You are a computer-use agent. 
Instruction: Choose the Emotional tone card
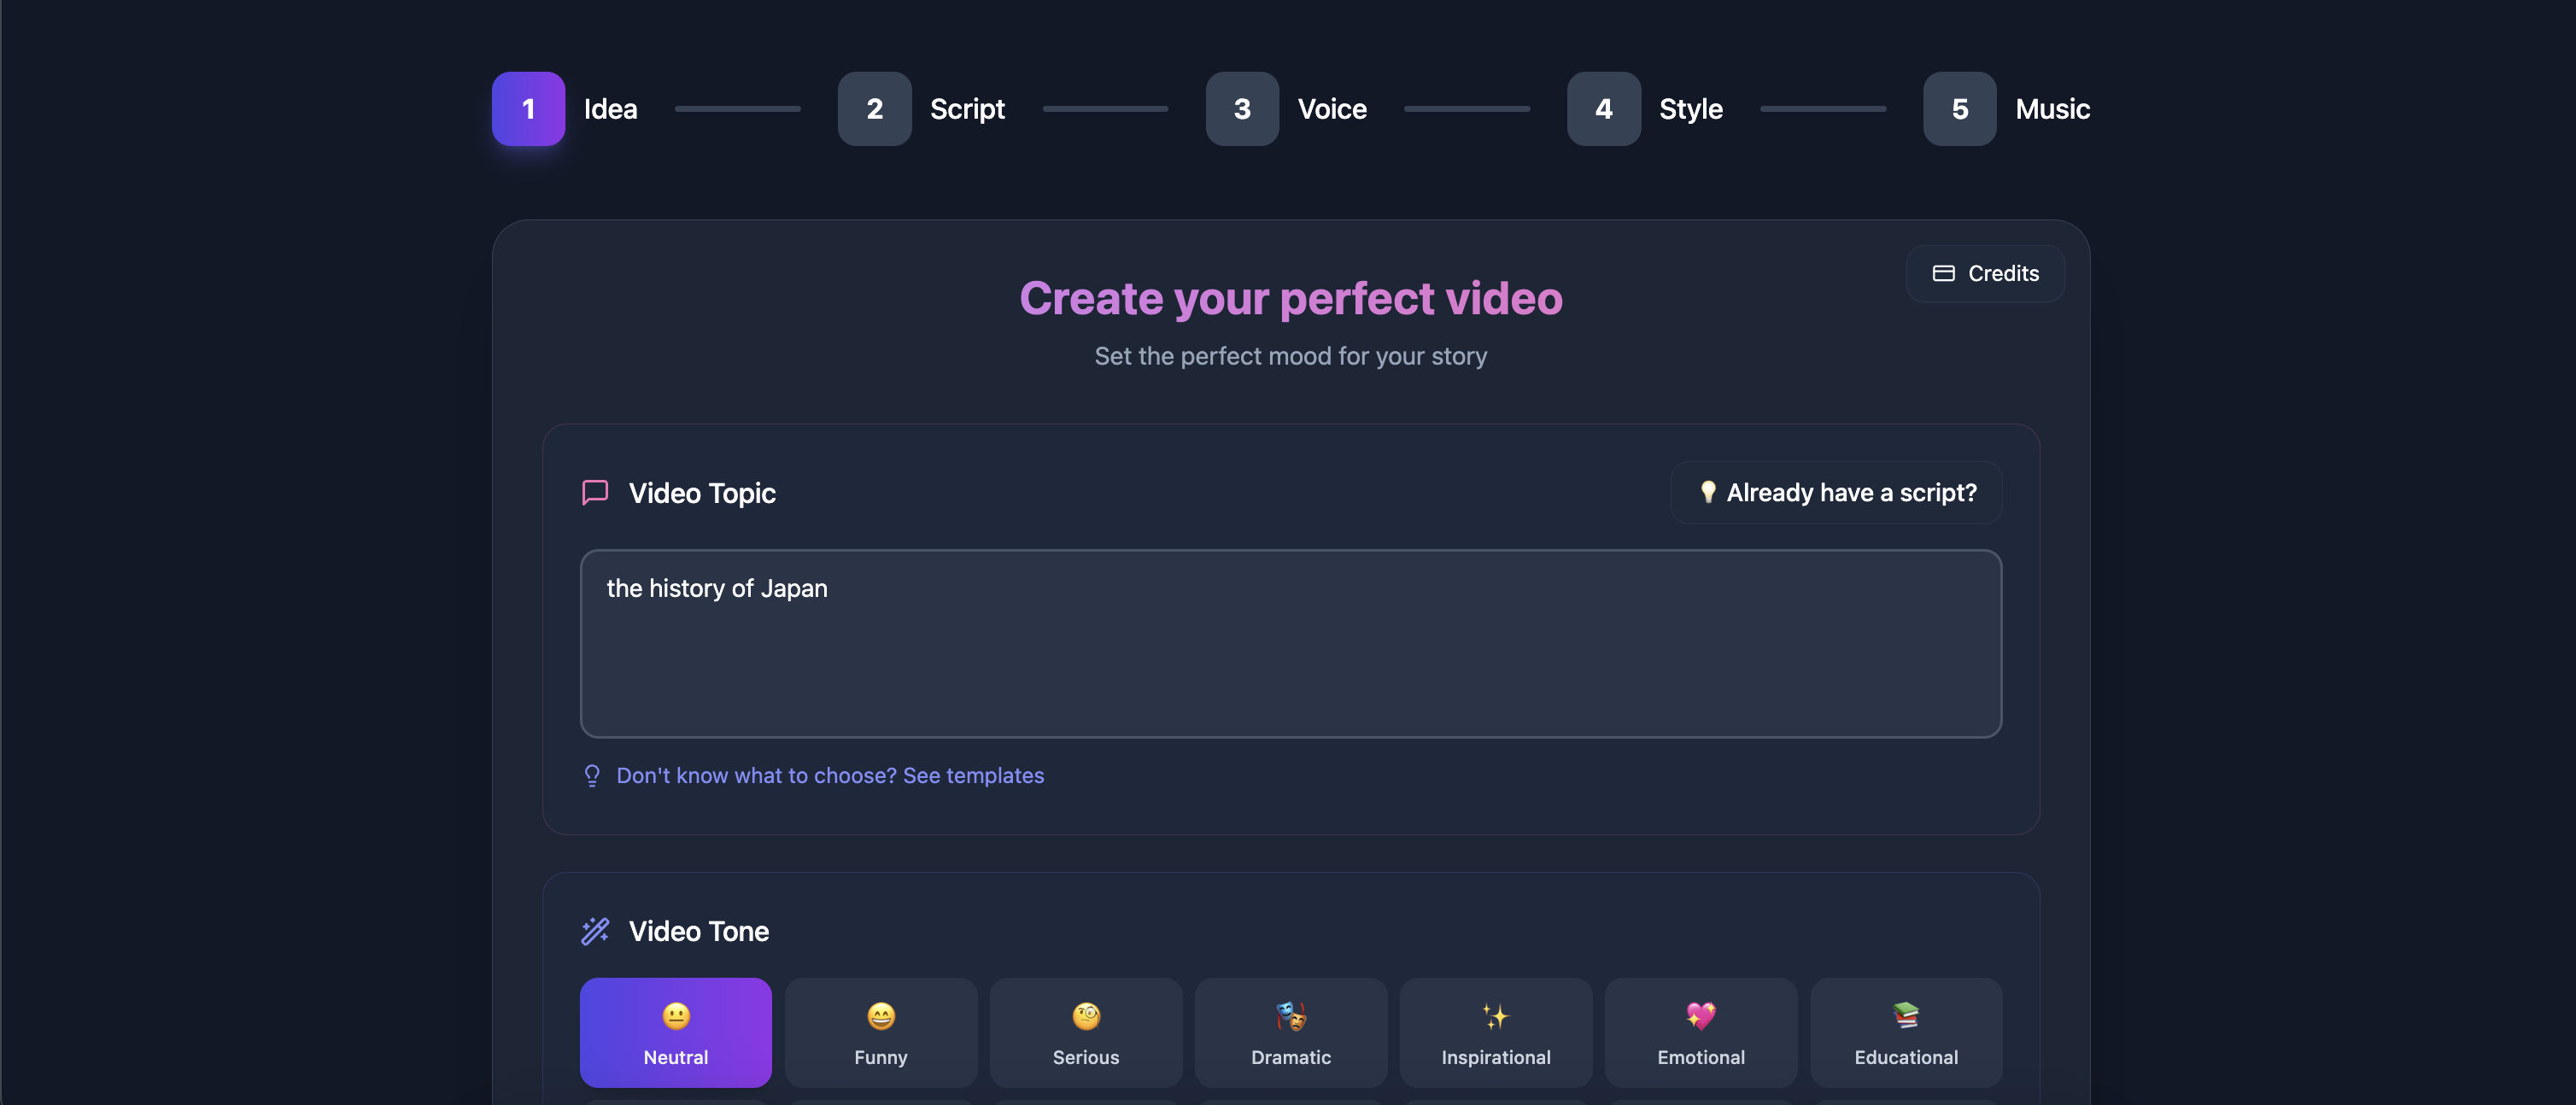coord(1700,1032)
